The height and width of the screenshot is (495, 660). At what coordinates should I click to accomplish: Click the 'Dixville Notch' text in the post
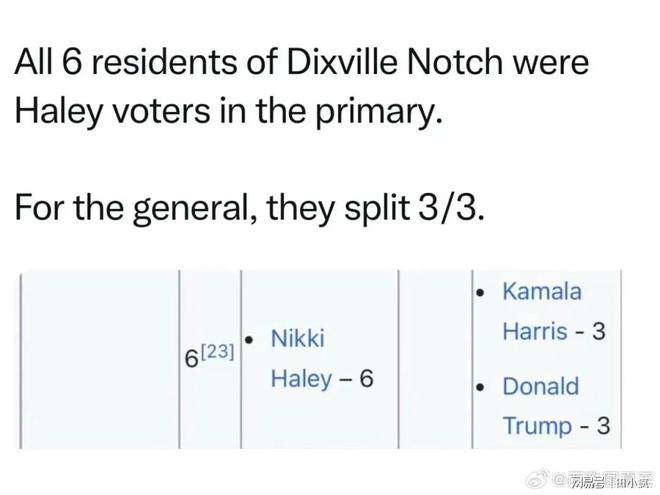click(395, 62)
